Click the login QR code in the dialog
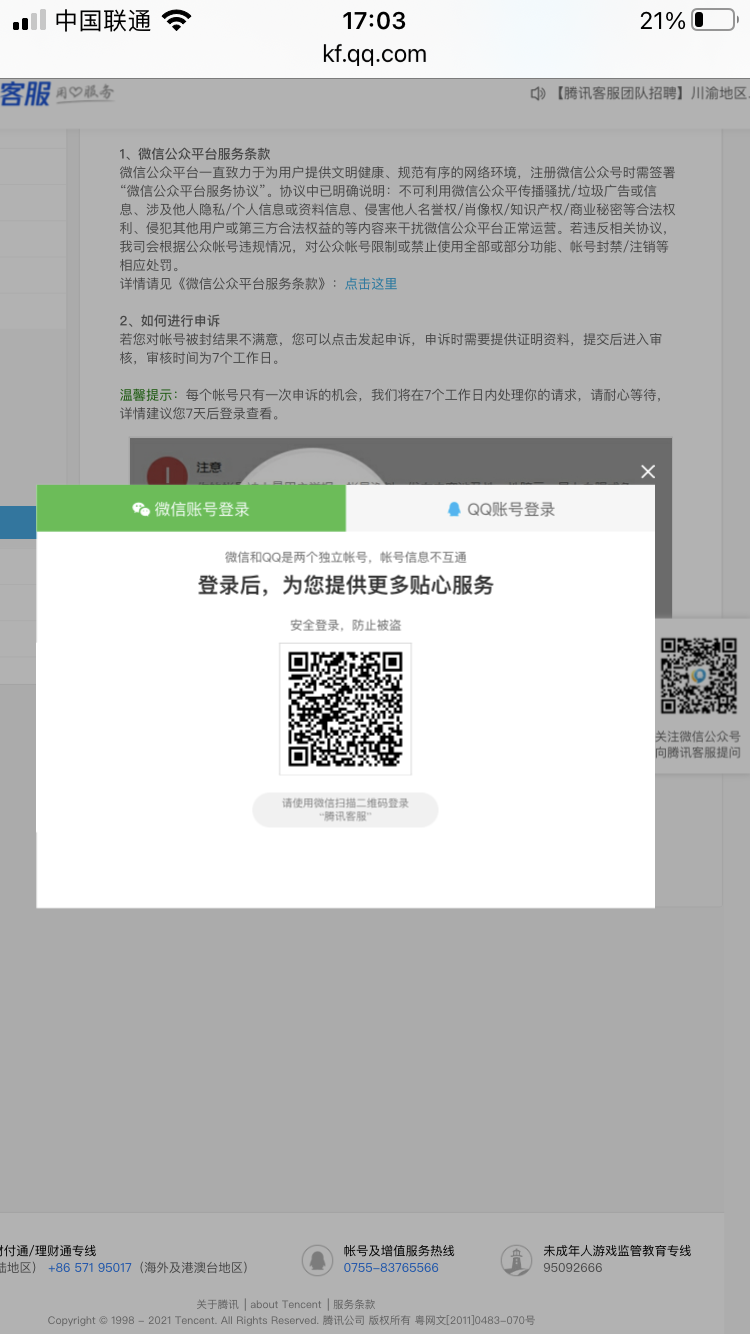The image size is (750, 1334). coord(345,709)
